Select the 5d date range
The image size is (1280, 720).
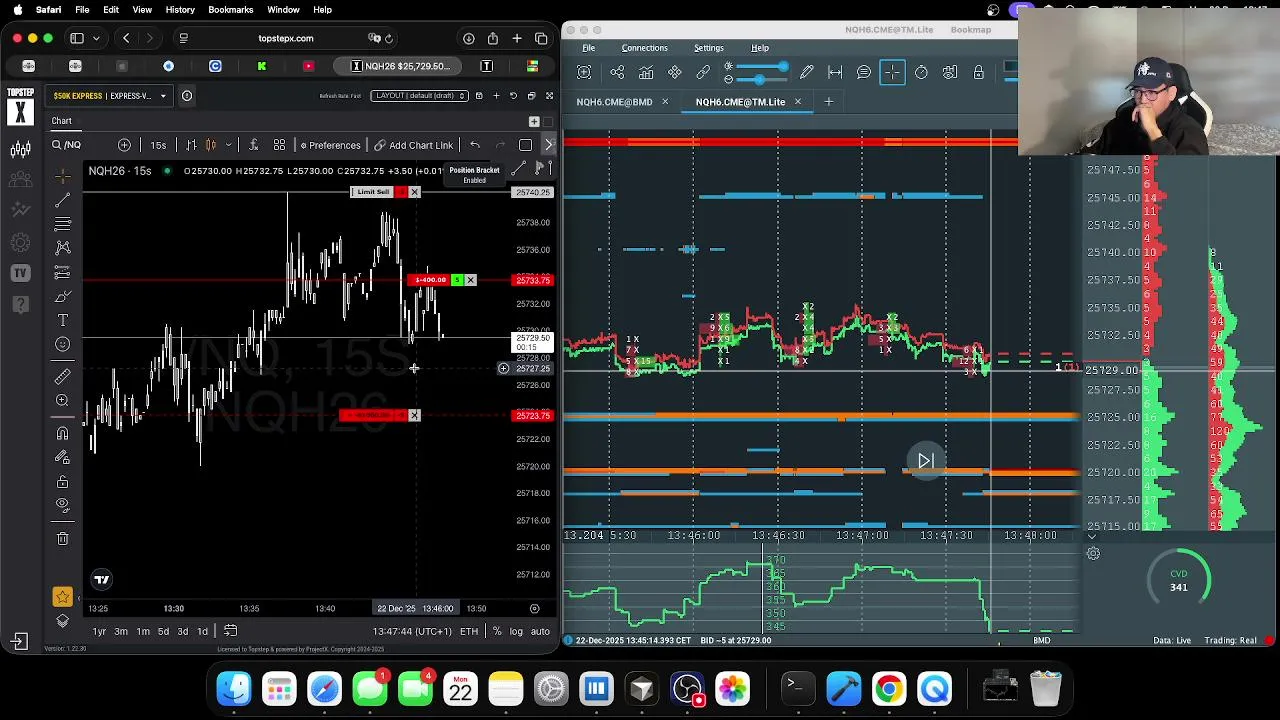[x=163, y=631]
